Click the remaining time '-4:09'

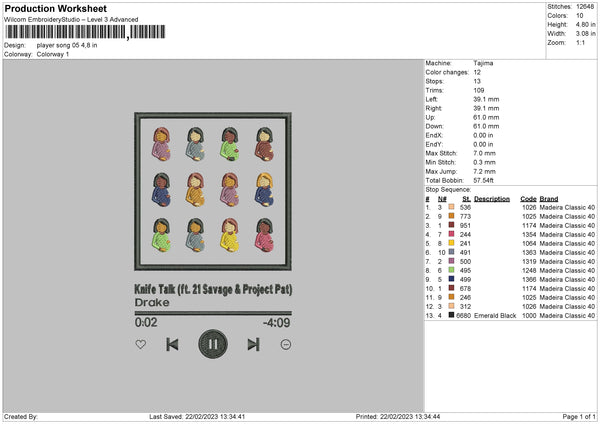277,323
